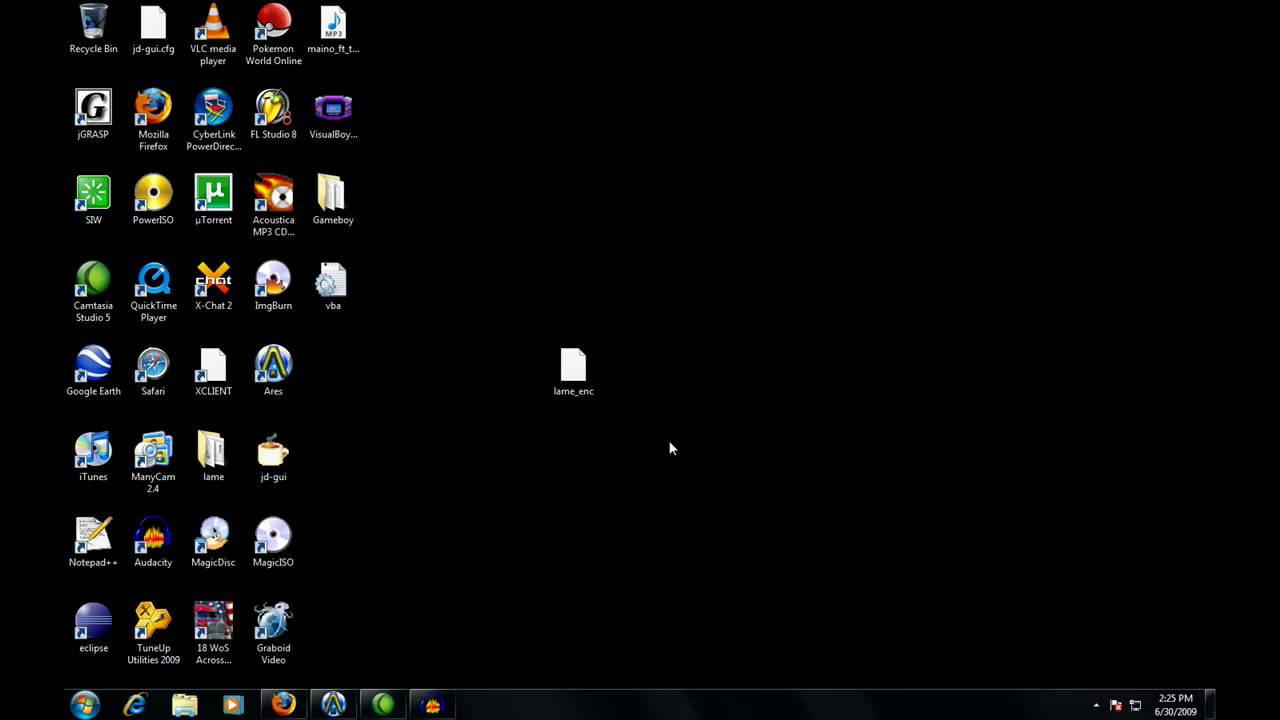Select the Gameboy folder icon
The width and height of the screenshot is (1280, 720).
[333, 201]
